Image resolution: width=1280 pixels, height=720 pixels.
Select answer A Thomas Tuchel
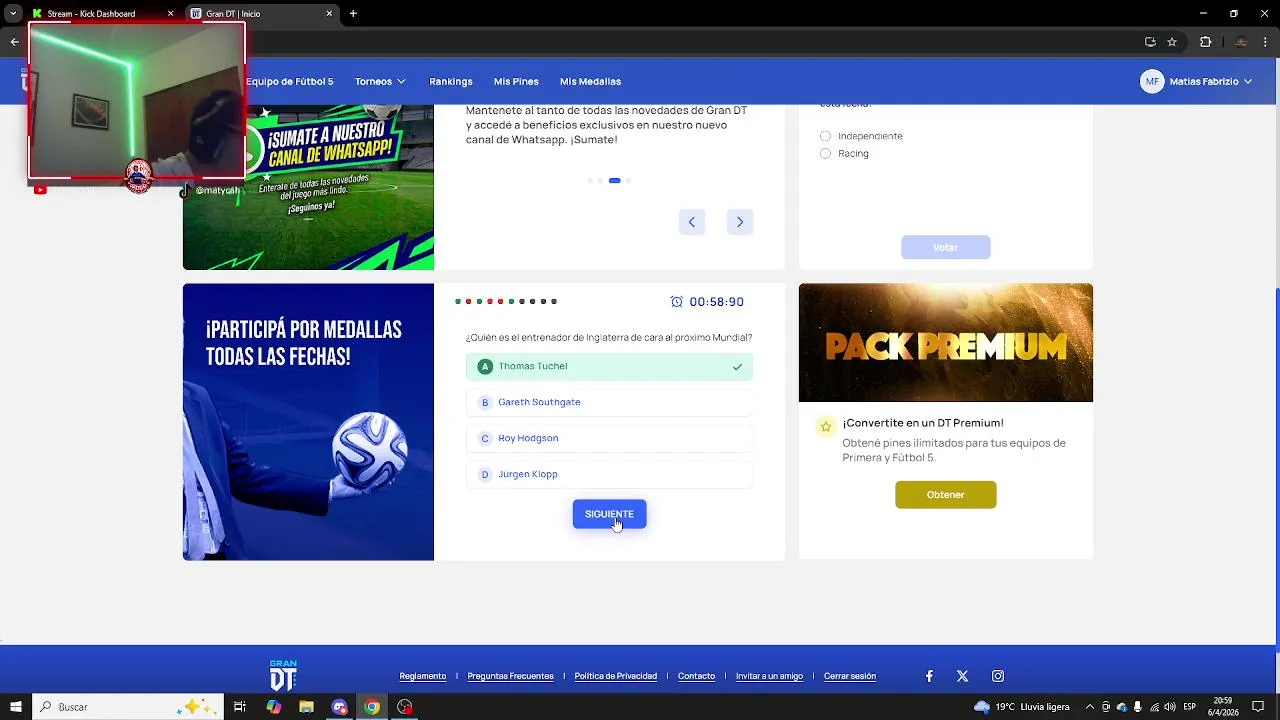click(x=609, y=366)
